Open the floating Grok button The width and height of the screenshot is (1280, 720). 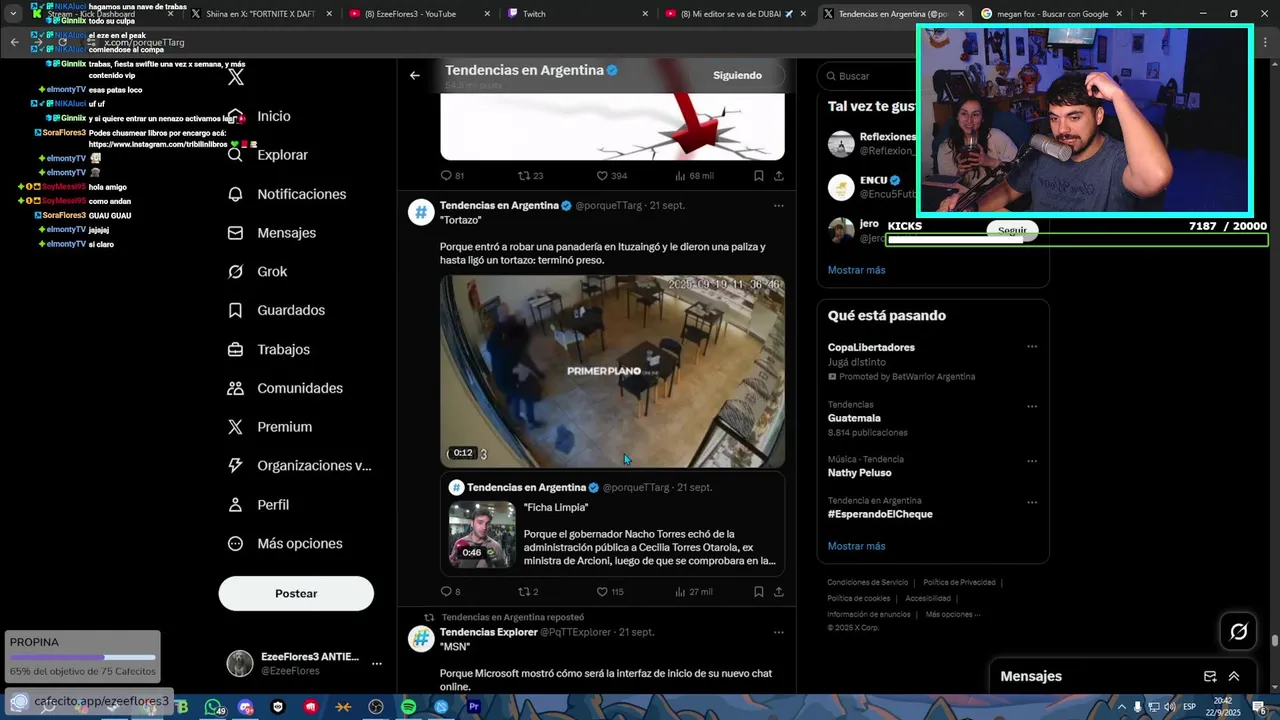[1238, 631]
